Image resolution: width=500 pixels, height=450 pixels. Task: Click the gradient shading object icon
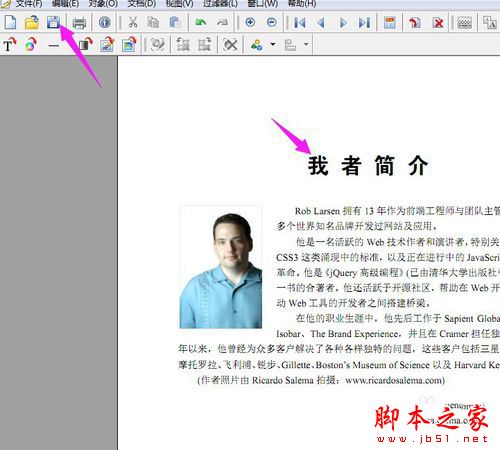[85, 44]
